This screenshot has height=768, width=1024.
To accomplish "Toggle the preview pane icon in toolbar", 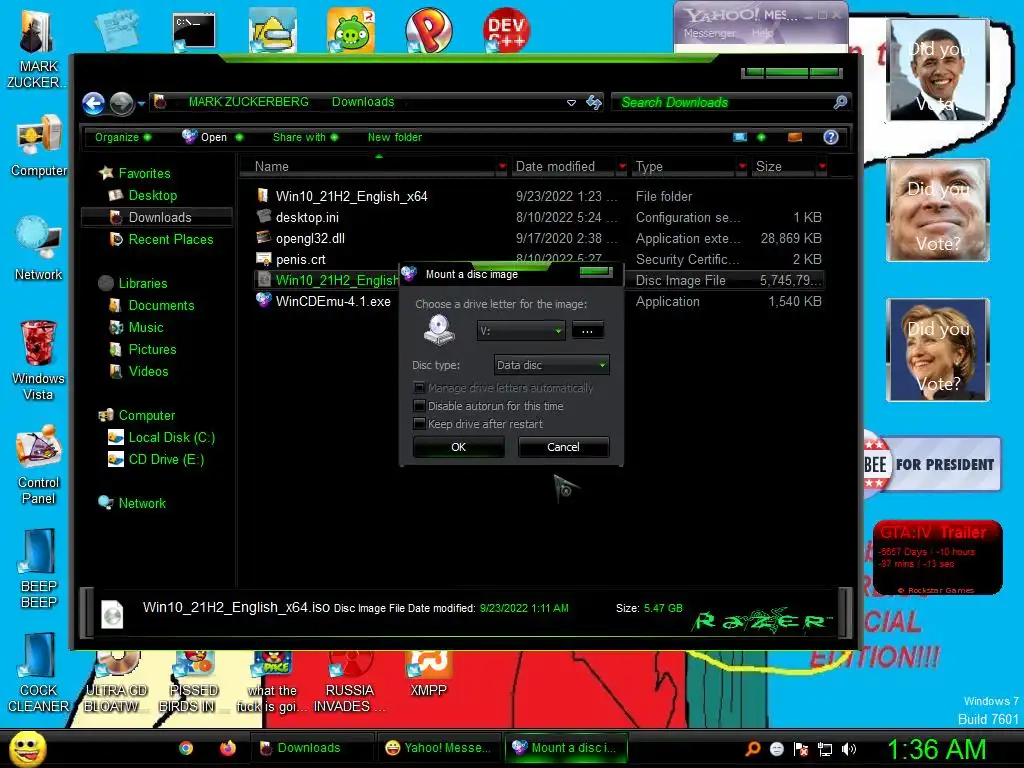I will click(x=795, y=137).
